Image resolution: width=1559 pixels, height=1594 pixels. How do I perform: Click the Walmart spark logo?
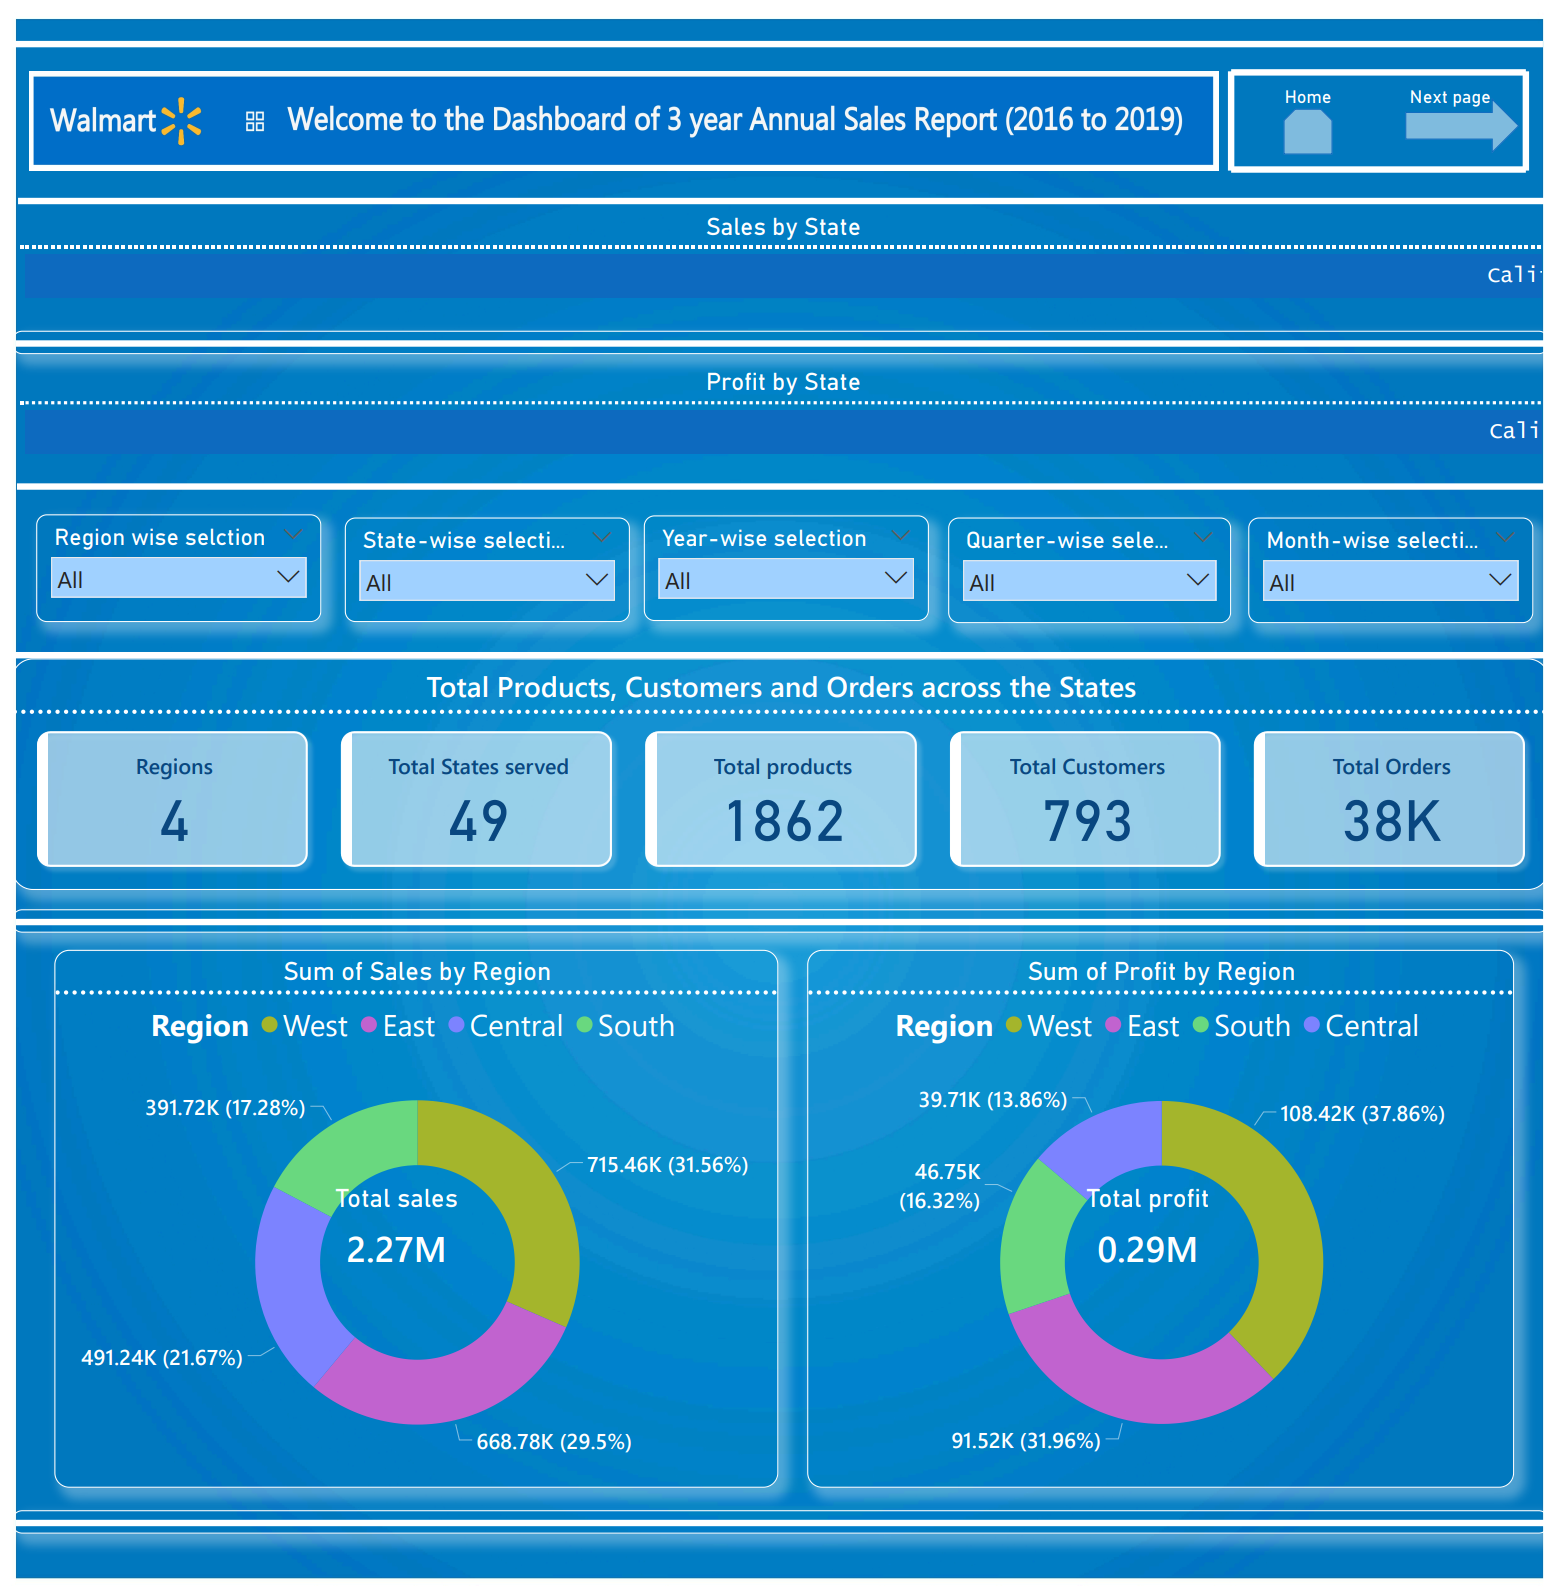pyautogui.click(x=182, y=121)
